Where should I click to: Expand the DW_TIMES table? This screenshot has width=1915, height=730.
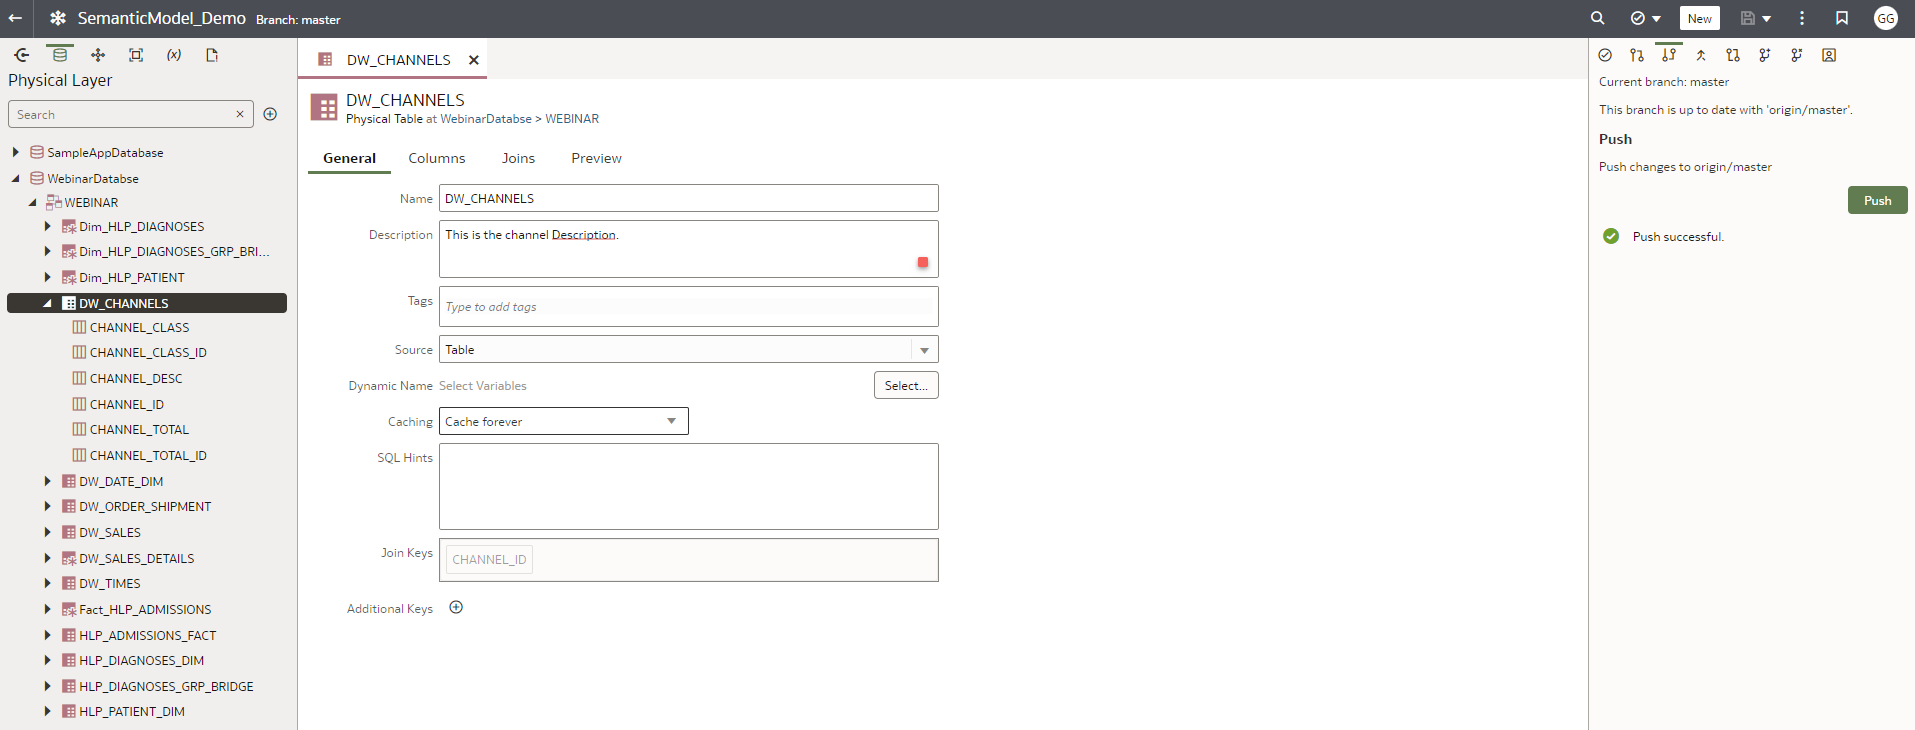tap(47, 583)
